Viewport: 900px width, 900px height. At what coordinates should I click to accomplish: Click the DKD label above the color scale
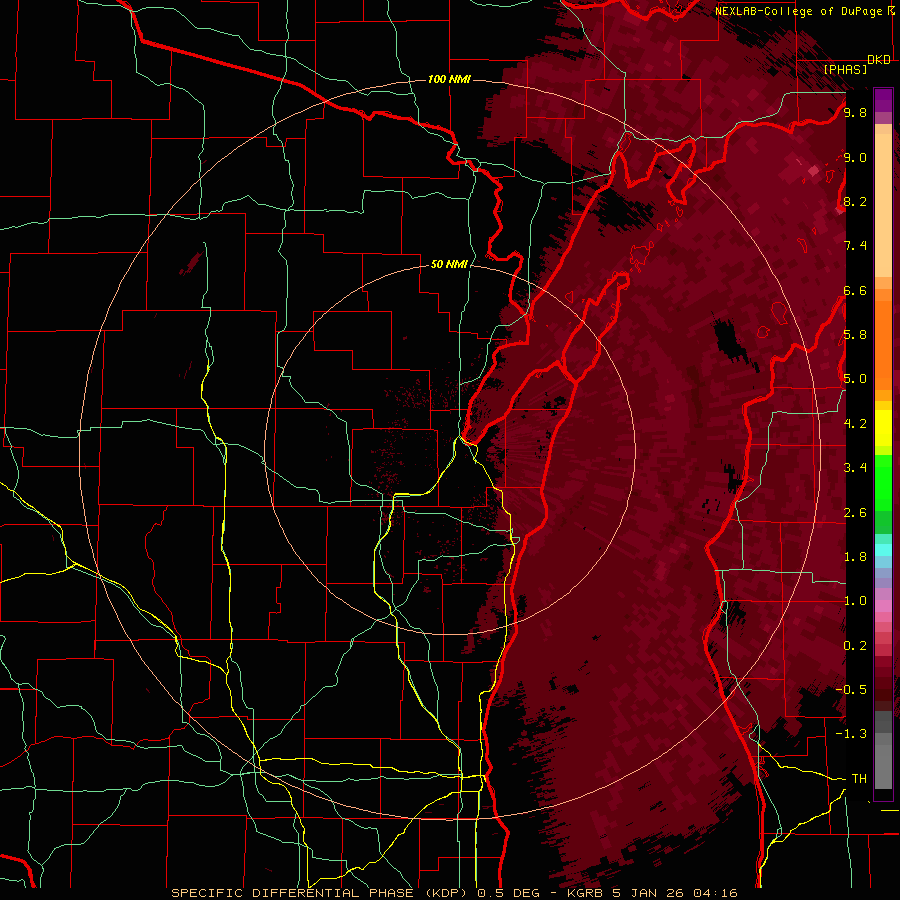pos(879,60)
